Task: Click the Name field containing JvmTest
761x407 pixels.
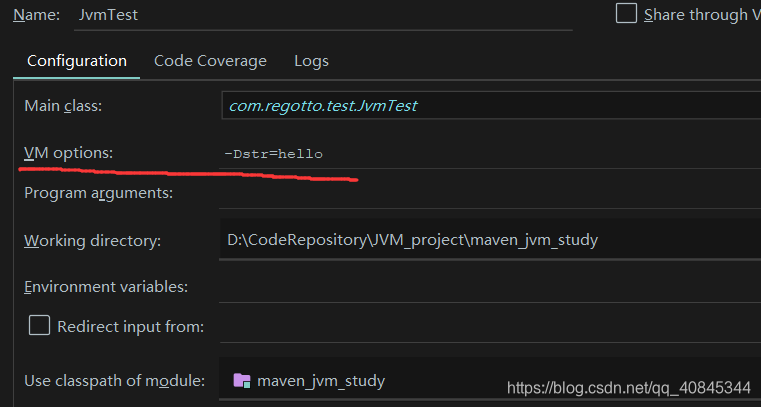Action: pyautogui.click(x=323, y=15)
